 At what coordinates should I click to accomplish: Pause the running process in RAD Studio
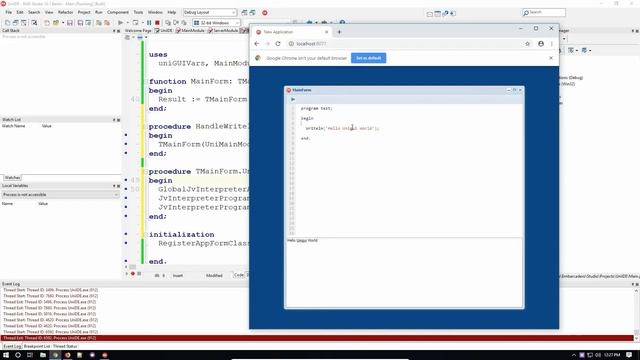point(149,23)
